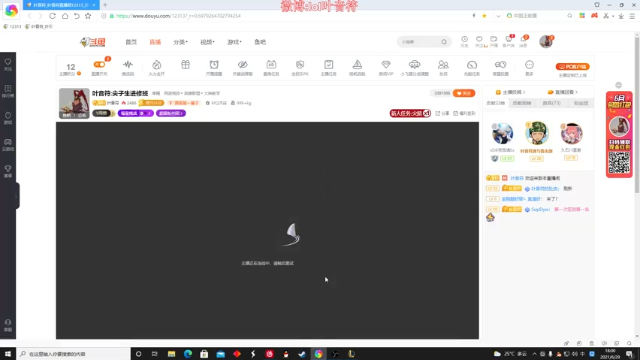Open the gift box tool
The width and height of the screenshot is (640, 360).
click(185, 64)
